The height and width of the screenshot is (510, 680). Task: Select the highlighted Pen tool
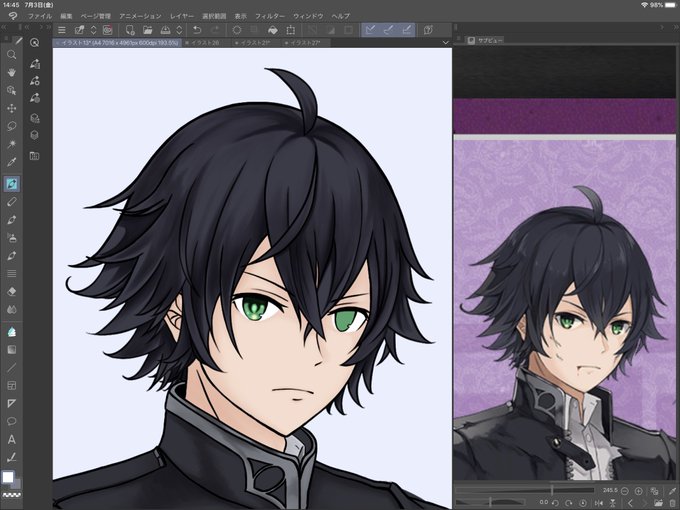point(12,184)
